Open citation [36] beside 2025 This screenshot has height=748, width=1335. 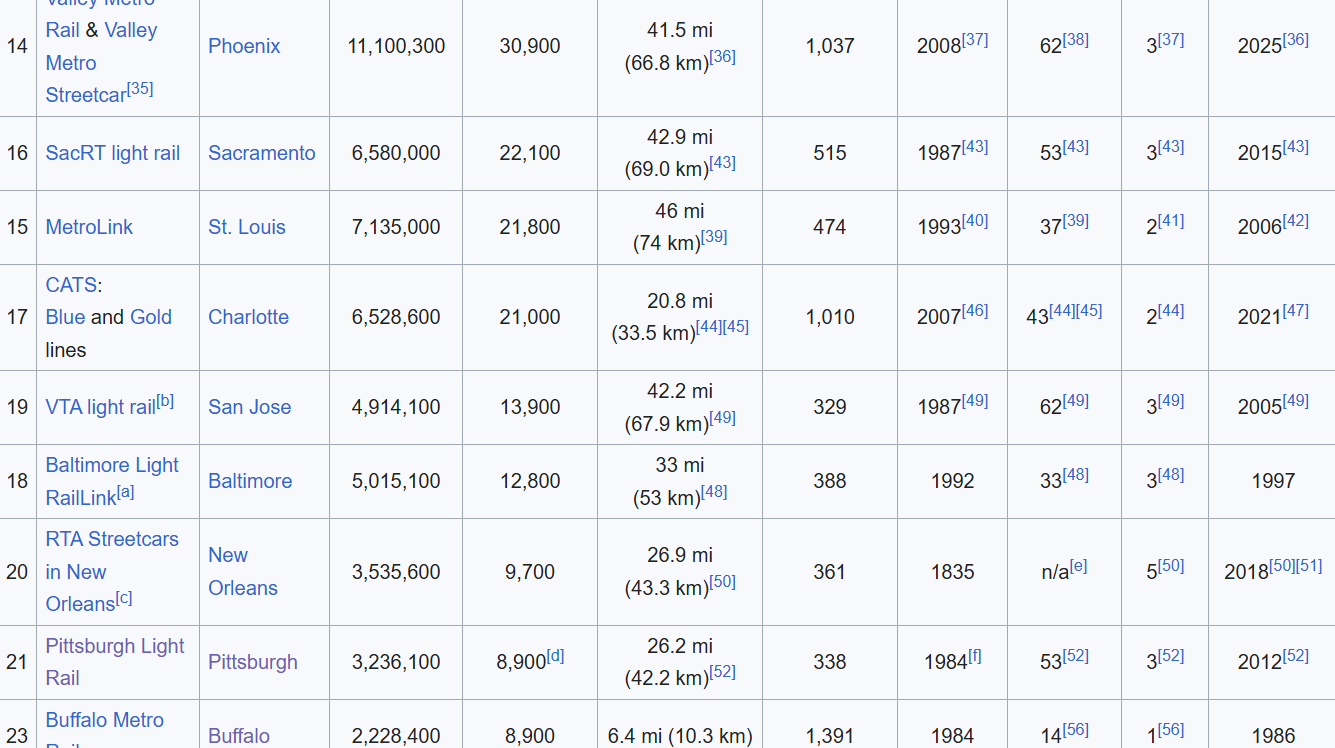point(1295,40)
